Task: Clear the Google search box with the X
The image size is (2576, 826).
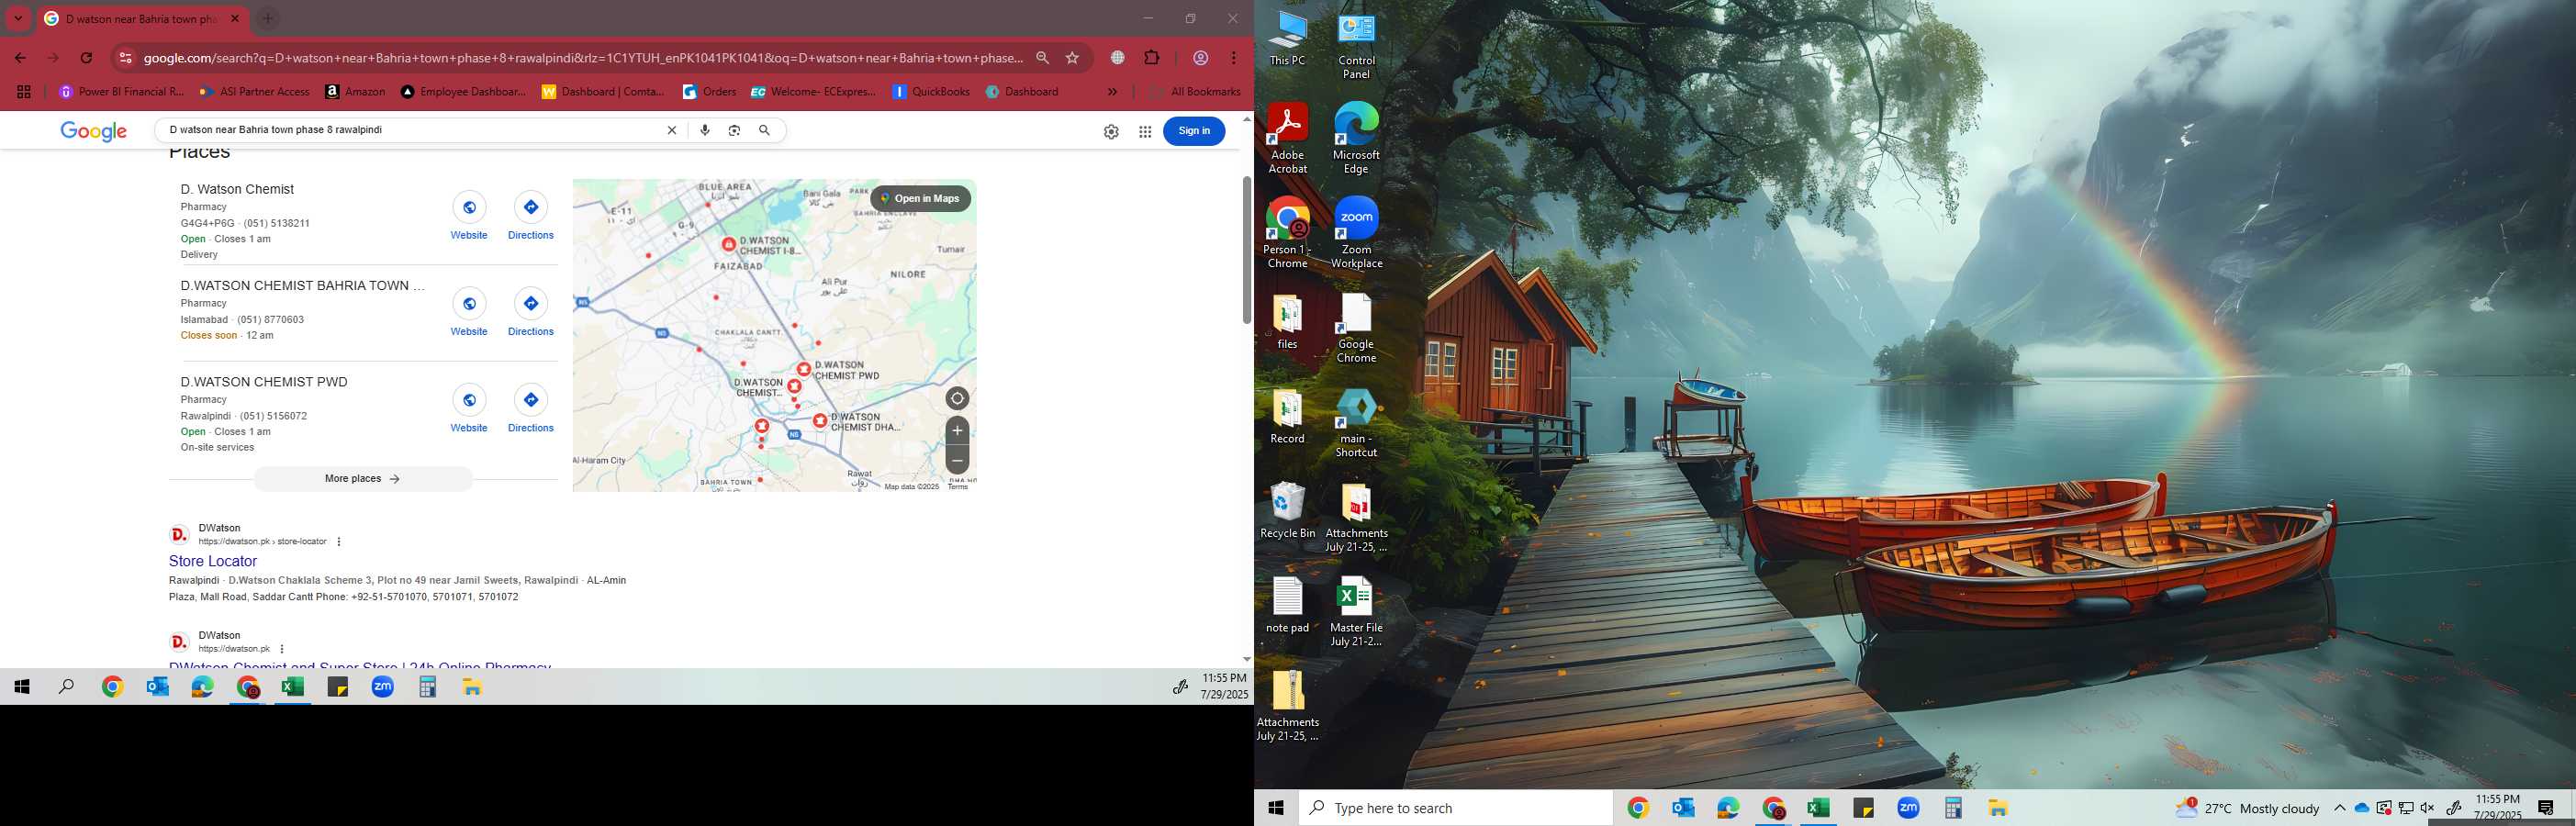Action: tap(672, 130)
